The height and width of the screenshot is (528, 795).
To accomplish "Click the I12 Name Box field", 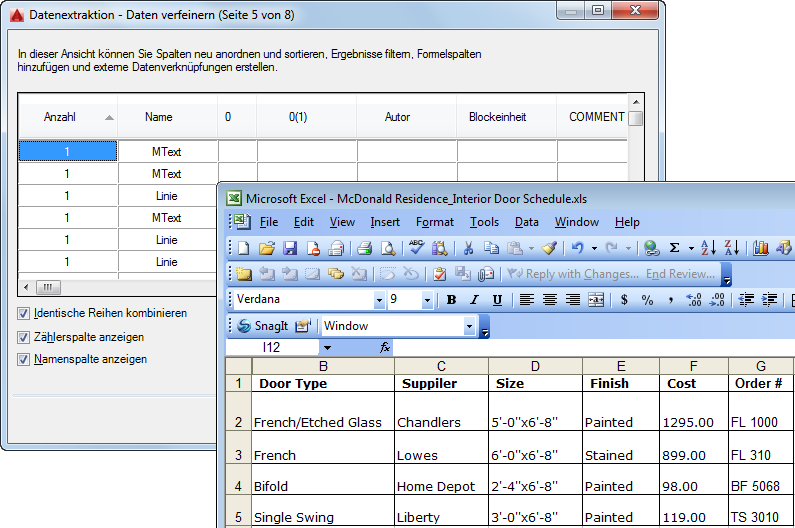I will (x=272, y=347).
